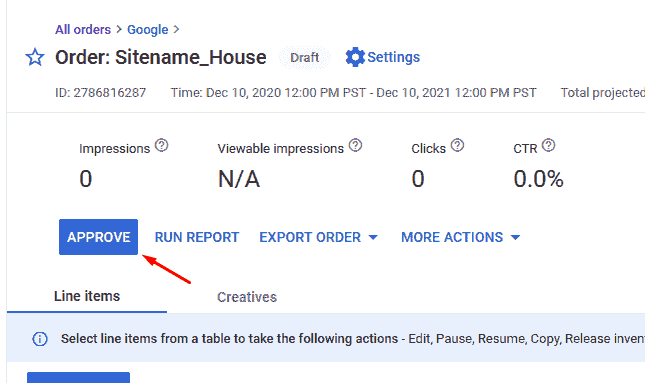Switch to the Creatives tab

coord(247,297)
